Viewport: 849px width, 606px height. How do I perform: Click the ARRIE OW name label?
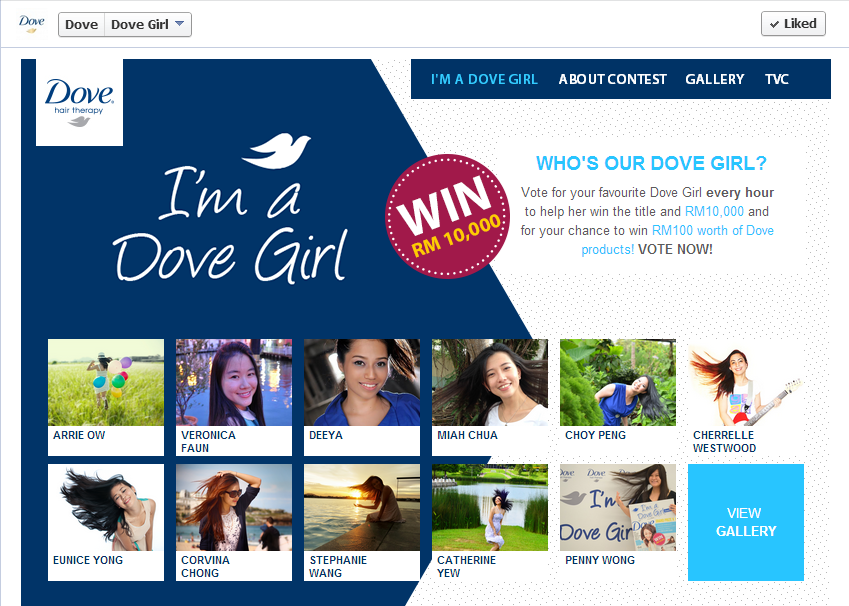pos(79,435)
